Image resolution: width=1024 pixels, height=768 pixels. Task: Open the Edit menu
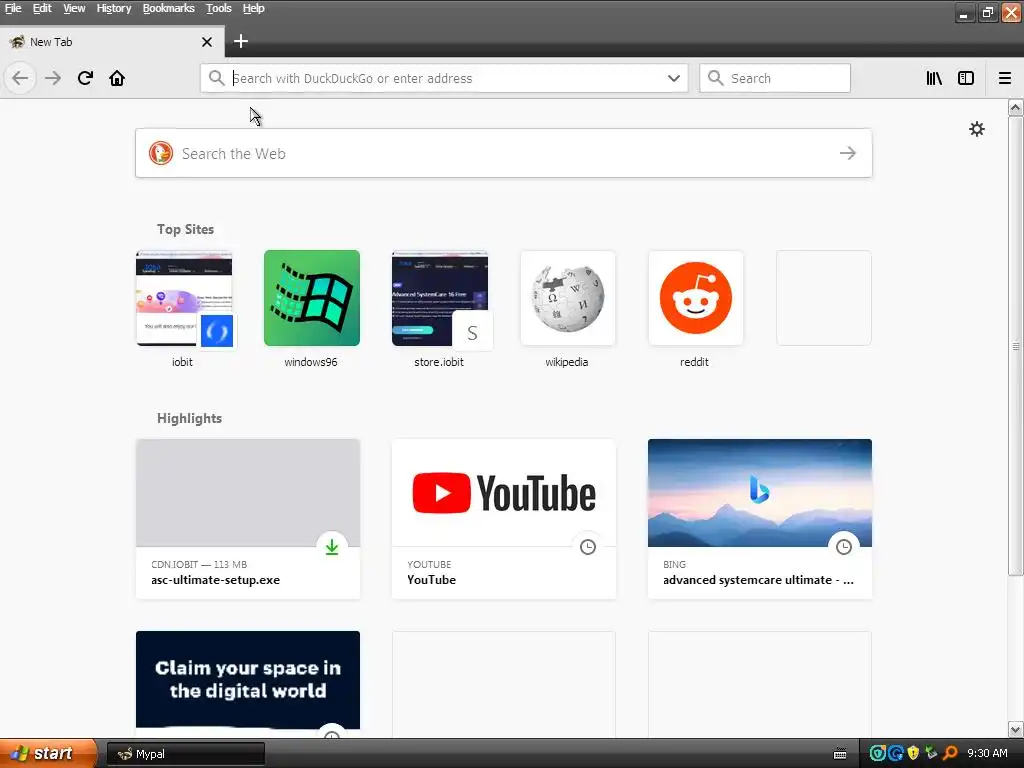tap(42, 8)
